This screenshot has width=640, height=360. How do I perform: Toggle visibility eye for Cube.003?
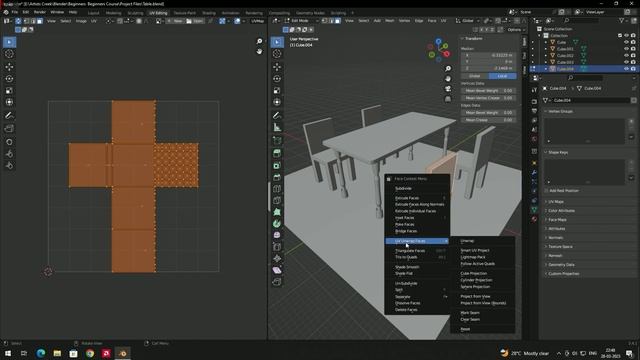(626, 62)
